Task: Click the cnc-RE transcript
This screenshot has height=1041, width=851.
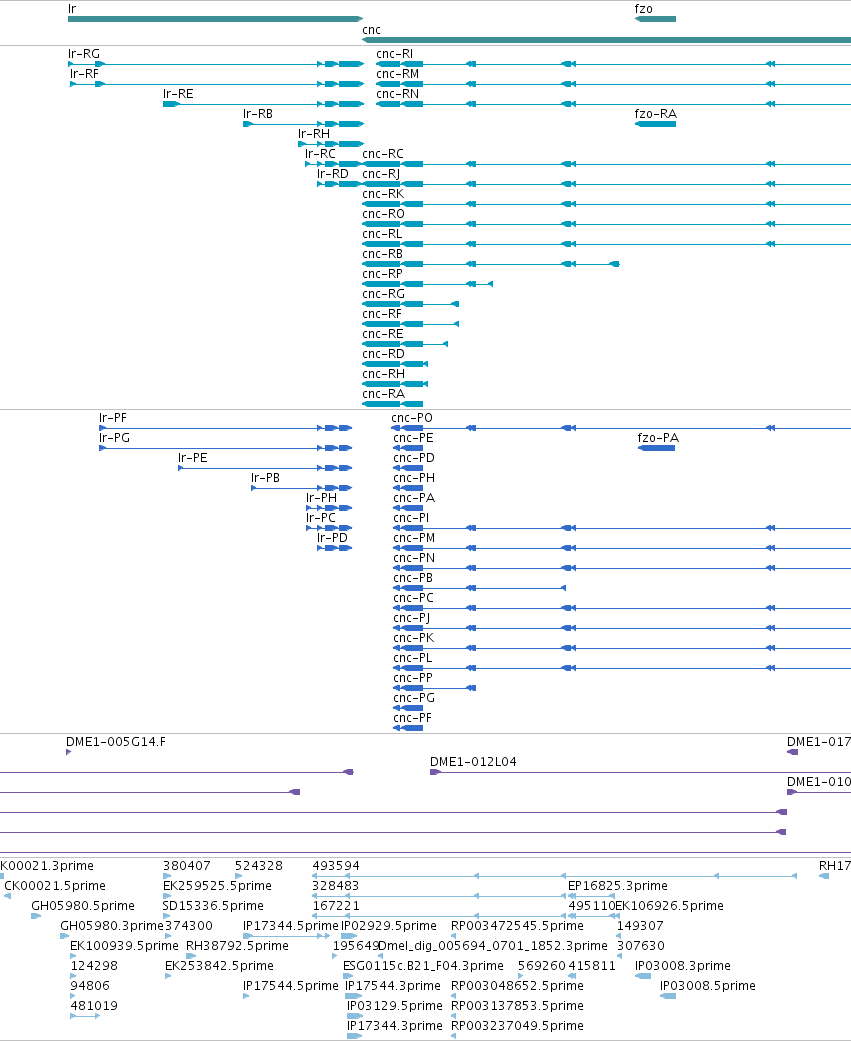Action: (x=405, y=344)
